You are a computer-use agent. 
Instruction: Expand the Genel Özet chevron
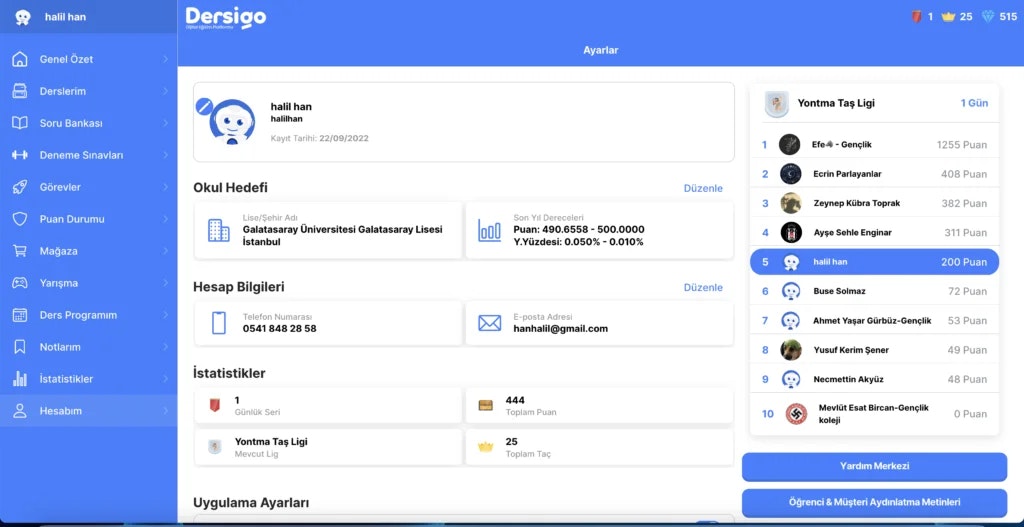[x=165, y=59]
